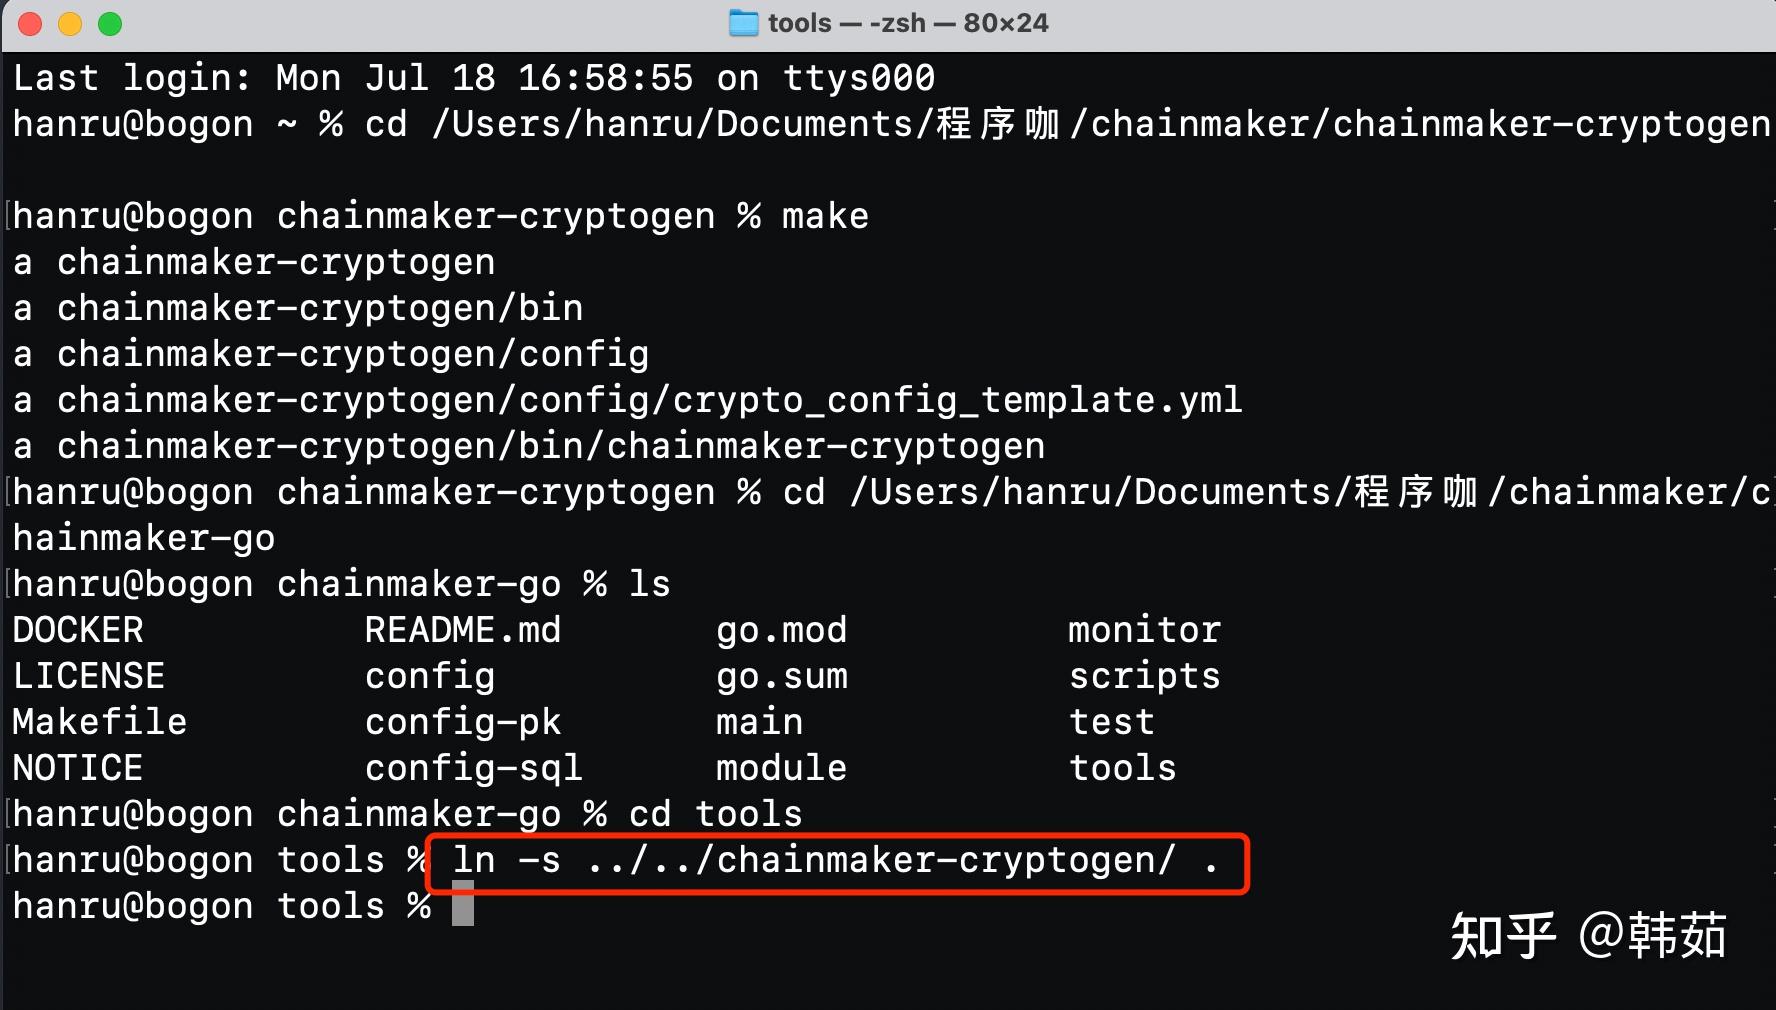1776x1010 pixels.
Task: Click the LICENSE entry in the listing
Action: point(88,675)
